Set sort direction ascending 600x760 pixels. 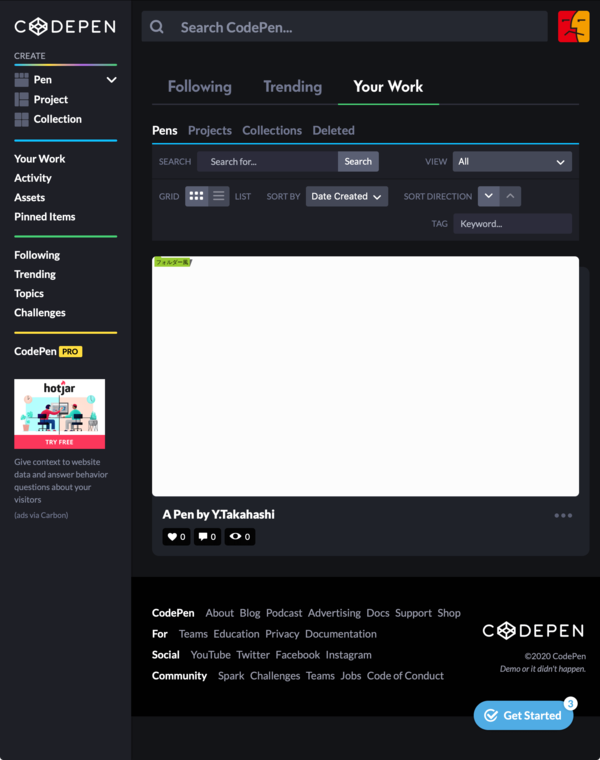click(510, 196)
